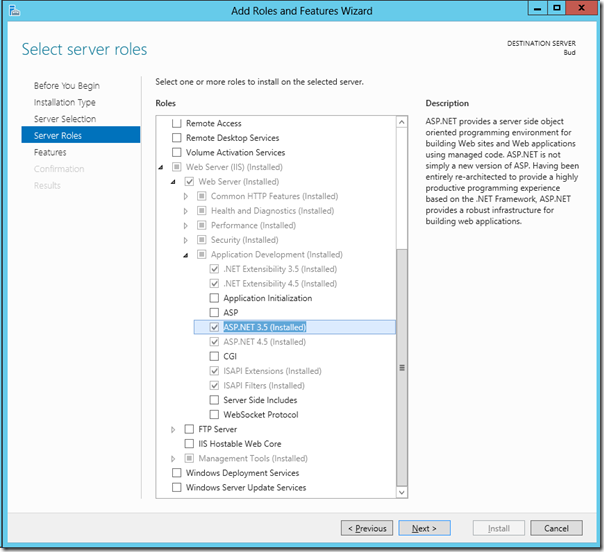Expand Common HTTP Features node

(x=186, y=196)
